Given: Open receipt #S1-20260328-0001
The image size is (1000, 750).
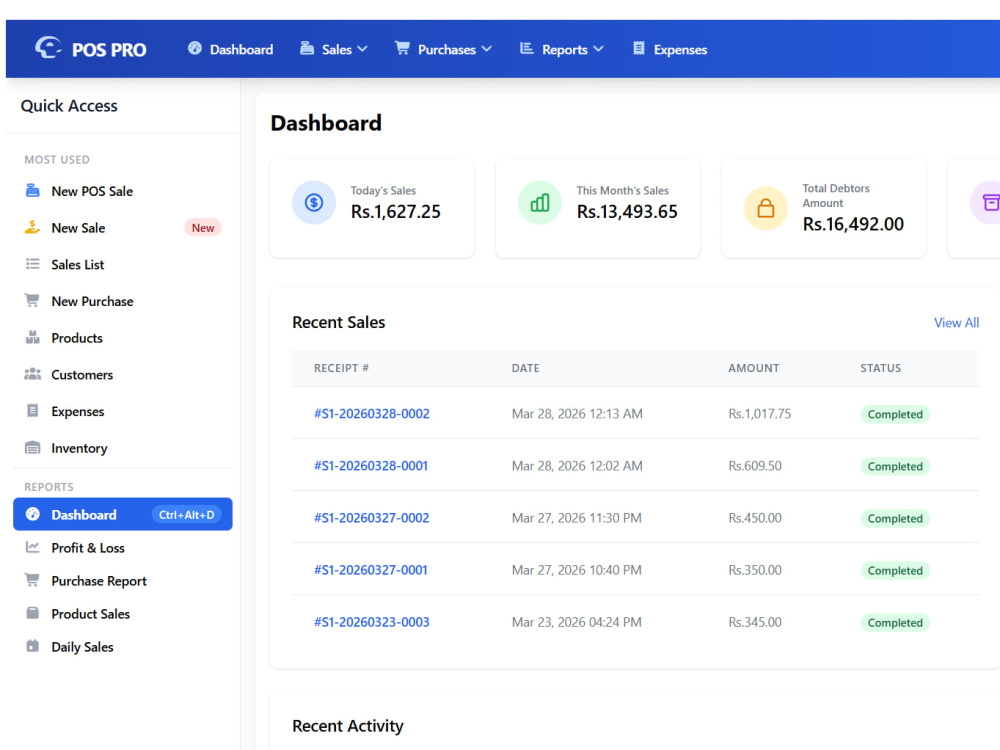Looking at the screenshot, I should [x=371, y=466].
